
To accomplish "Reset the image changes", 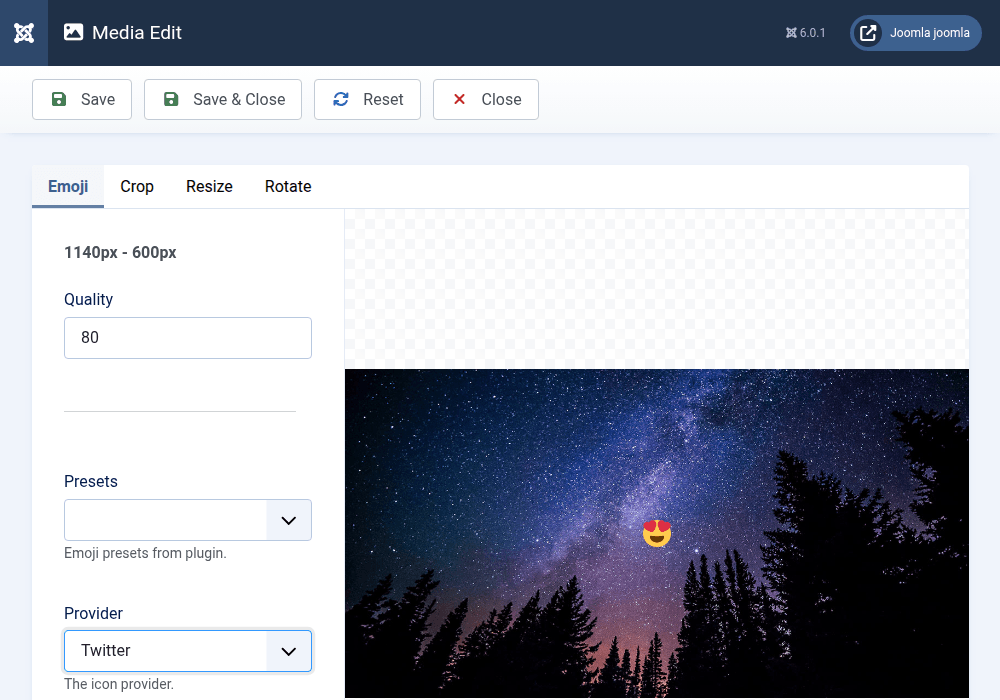I will click(367, 99).
